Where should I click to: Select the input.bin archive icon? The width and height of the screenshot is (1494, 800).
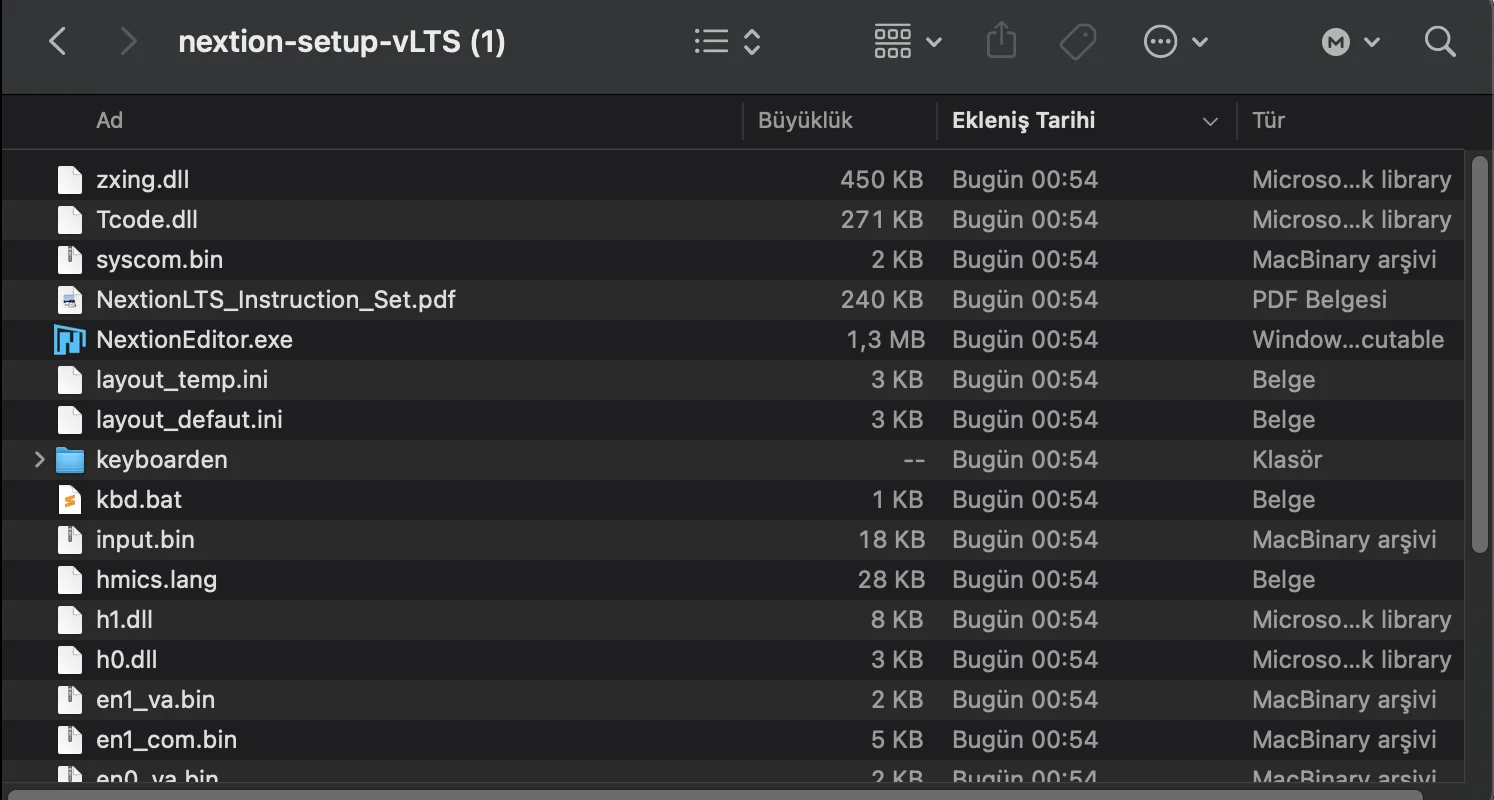pos(69,540)
